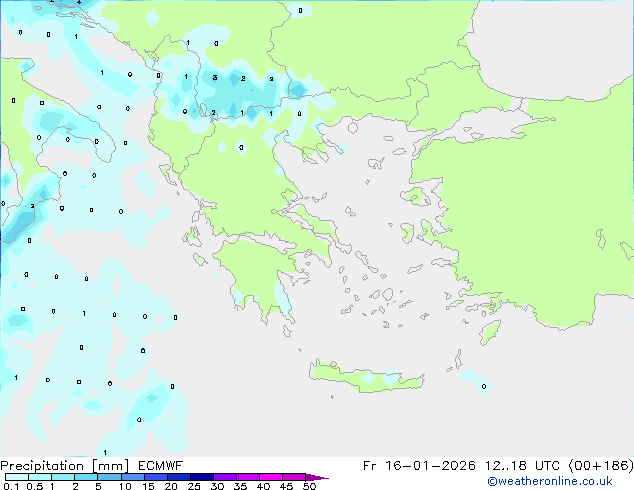Click the legend scale label '45'
This screenshot has width=634, height=490.
point(286,486)
